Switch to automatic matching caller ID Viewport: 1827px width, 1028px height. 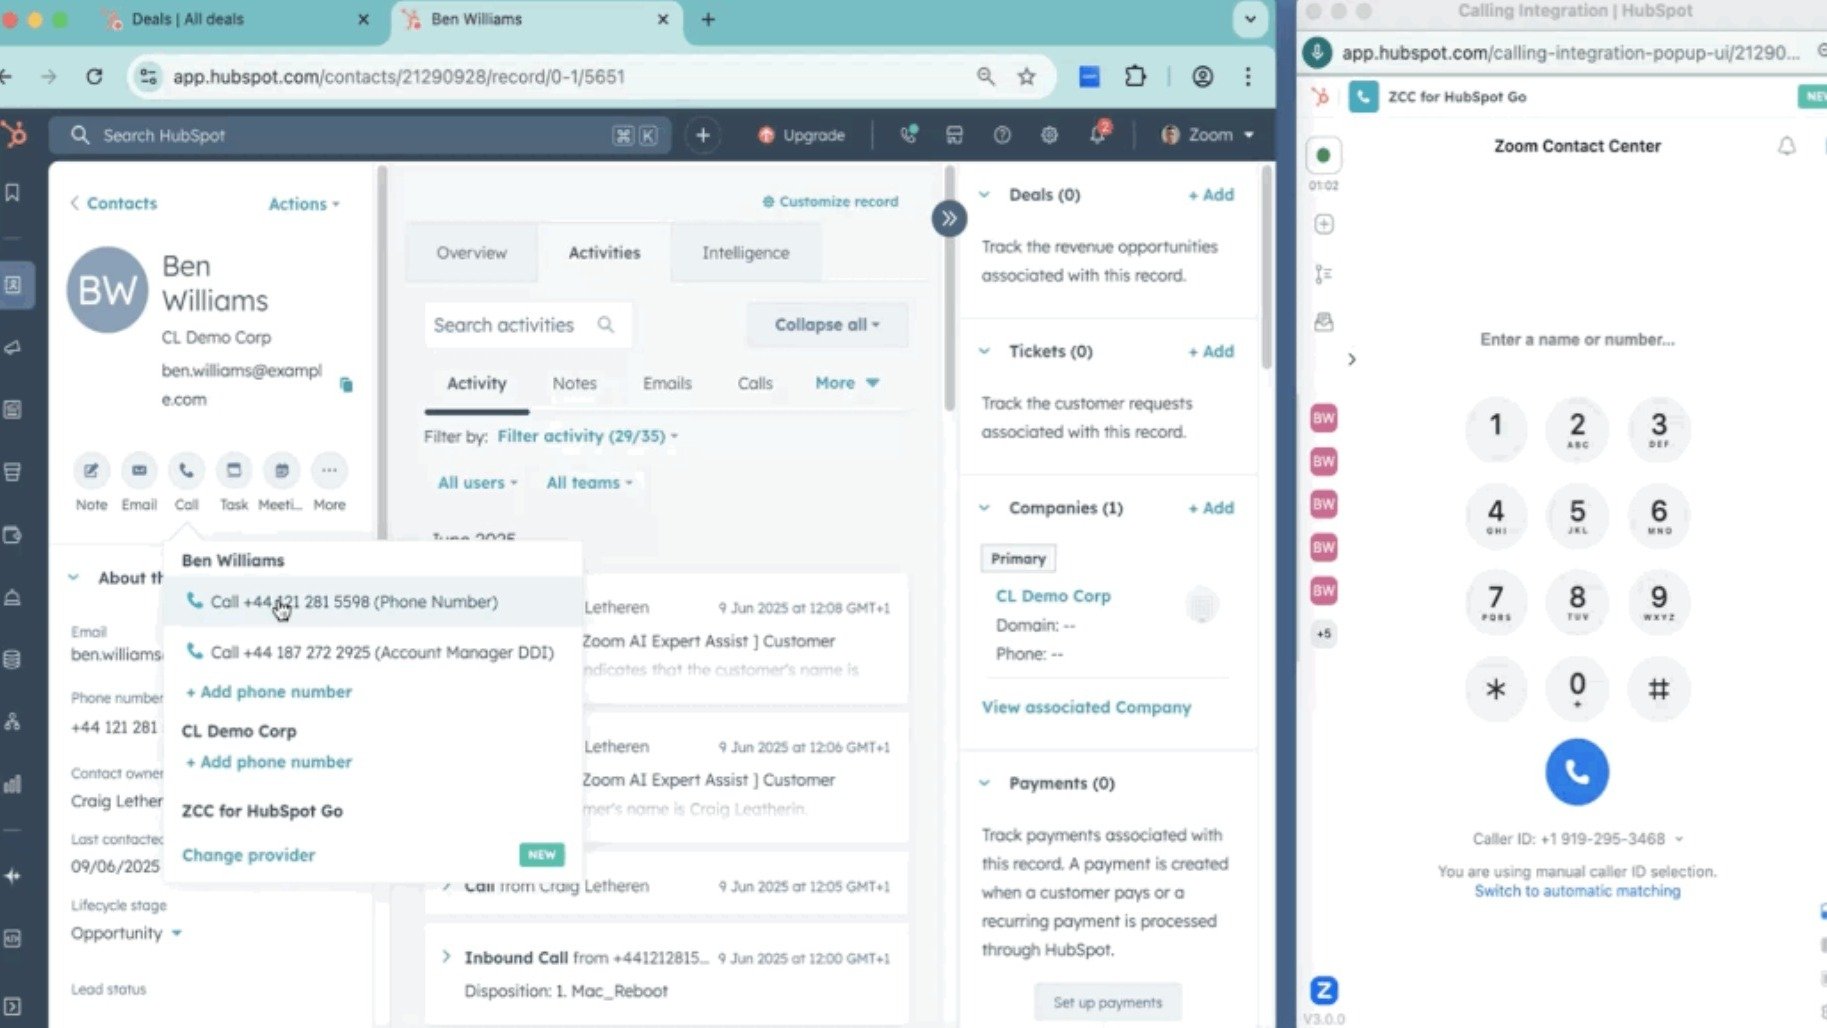pos(1577,891)
